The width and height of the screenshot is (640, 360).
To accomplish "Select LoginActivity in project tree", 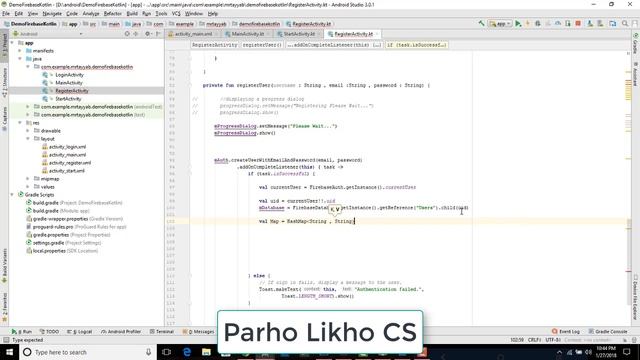I will pos(69,75).
